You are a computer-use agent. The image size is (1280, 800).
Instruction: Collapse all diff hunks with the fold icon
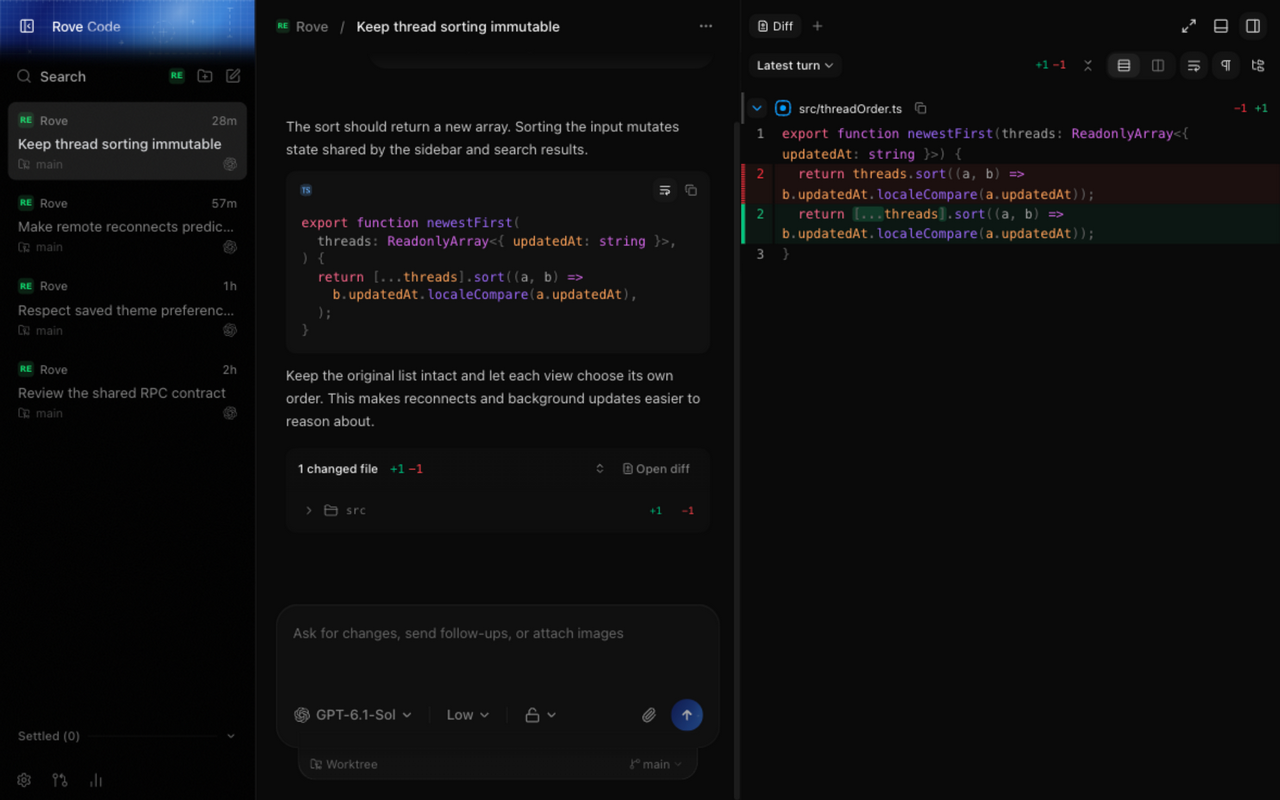(1088, 65)
